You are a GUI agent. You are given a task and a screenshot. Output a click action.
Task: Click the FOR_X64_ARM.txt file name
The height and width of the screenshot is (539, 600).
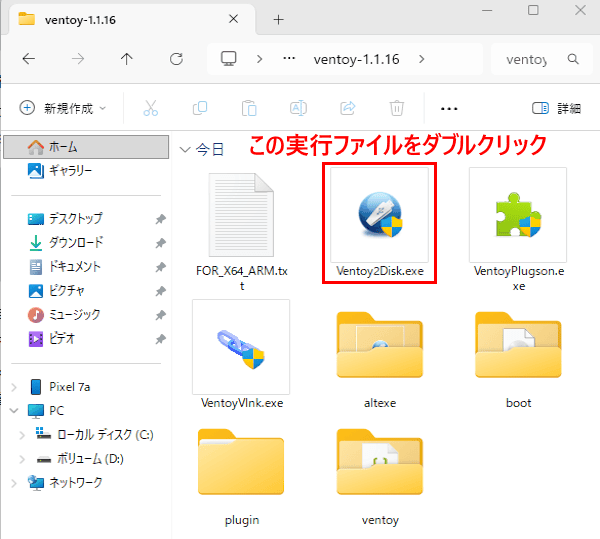click(241, 278)
